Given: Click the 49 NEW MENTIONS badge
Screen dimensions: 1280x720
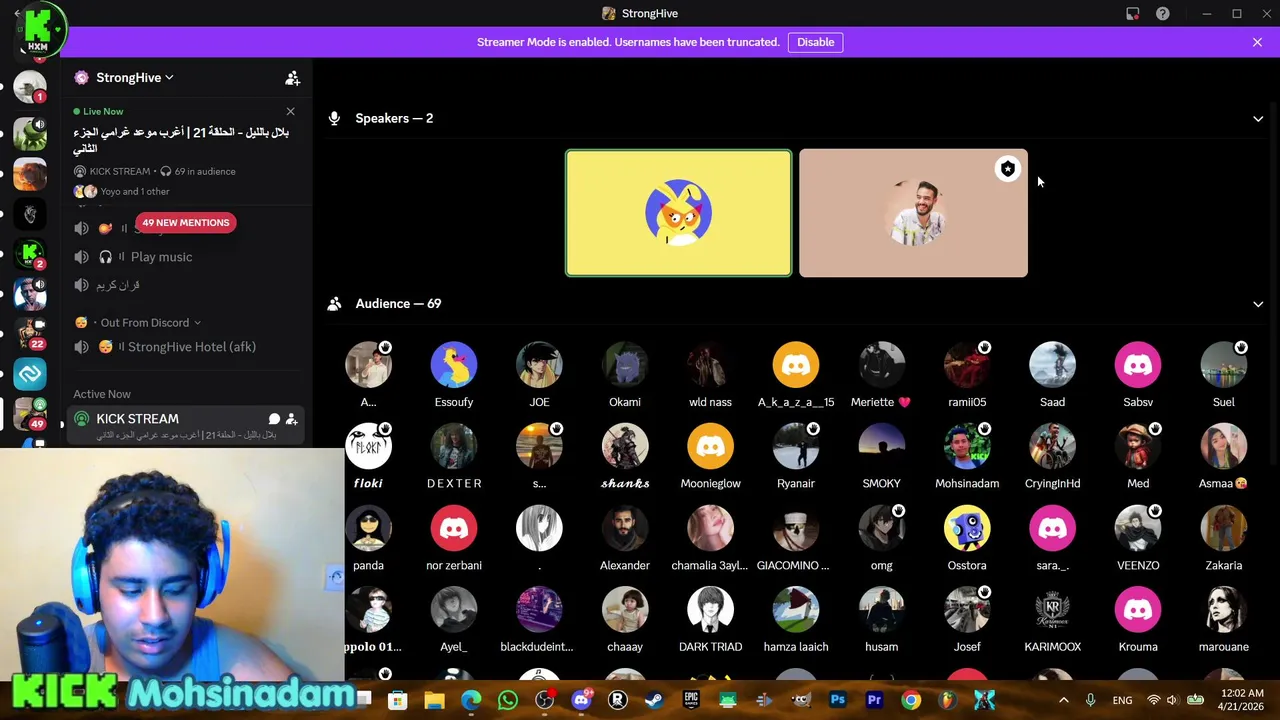Looking at the screenshot, I should pyautogui.click(x=185, y=222).
